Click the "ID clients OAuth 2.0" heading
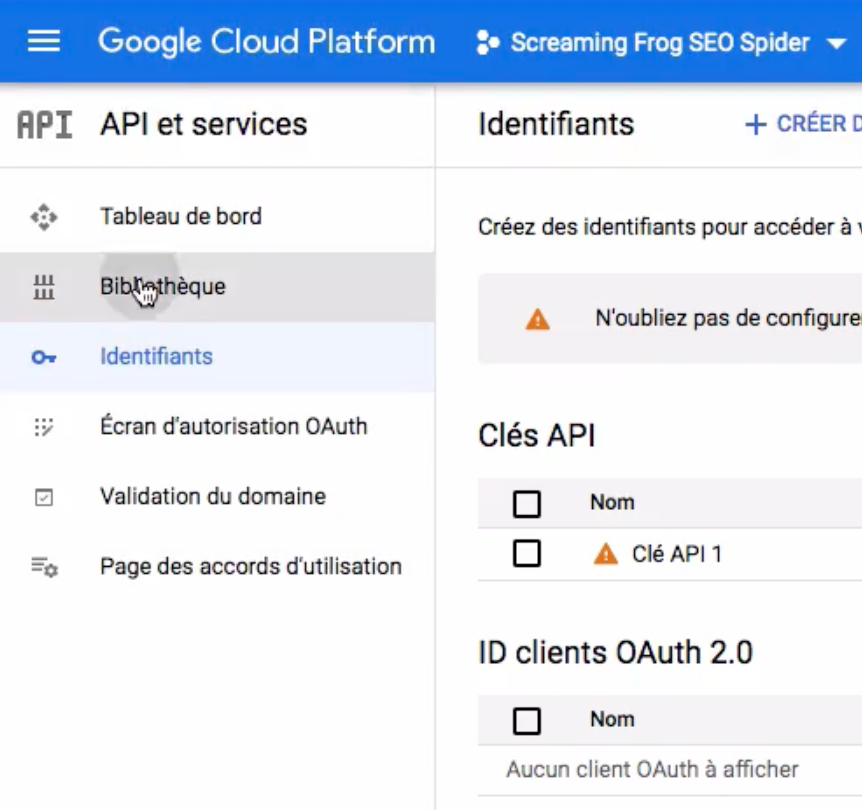This screenshot has width=862, height=810. [616, 653]
